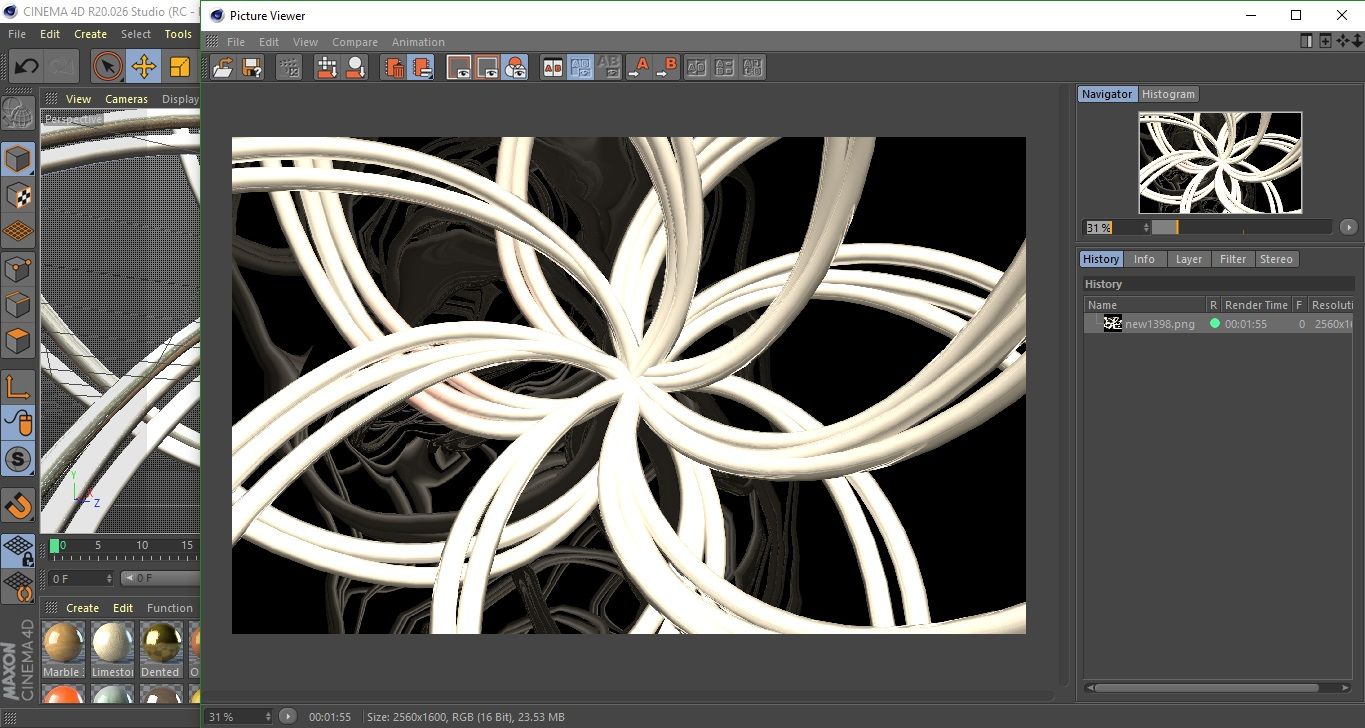Click the history panel horizontal scrollbar
This screenshot has height=728, width=1365.
click(1205, 688)
